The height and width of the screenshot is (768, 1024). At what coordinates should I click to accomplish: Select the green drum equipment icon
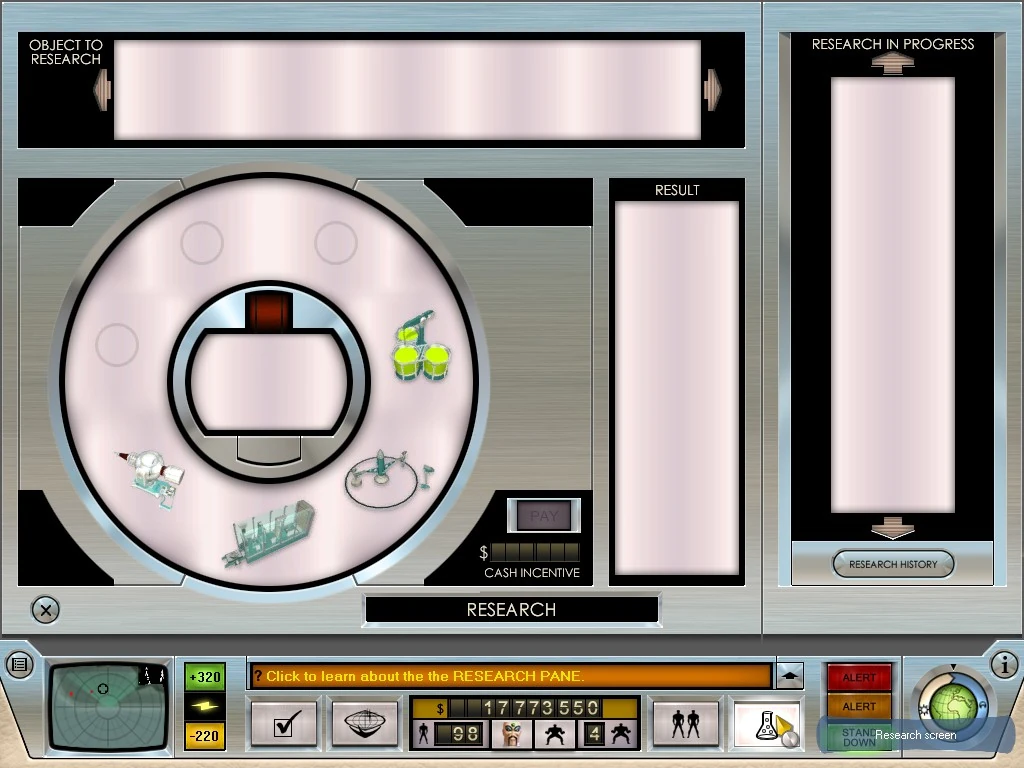pyautogui.click(x=421, y=347)
